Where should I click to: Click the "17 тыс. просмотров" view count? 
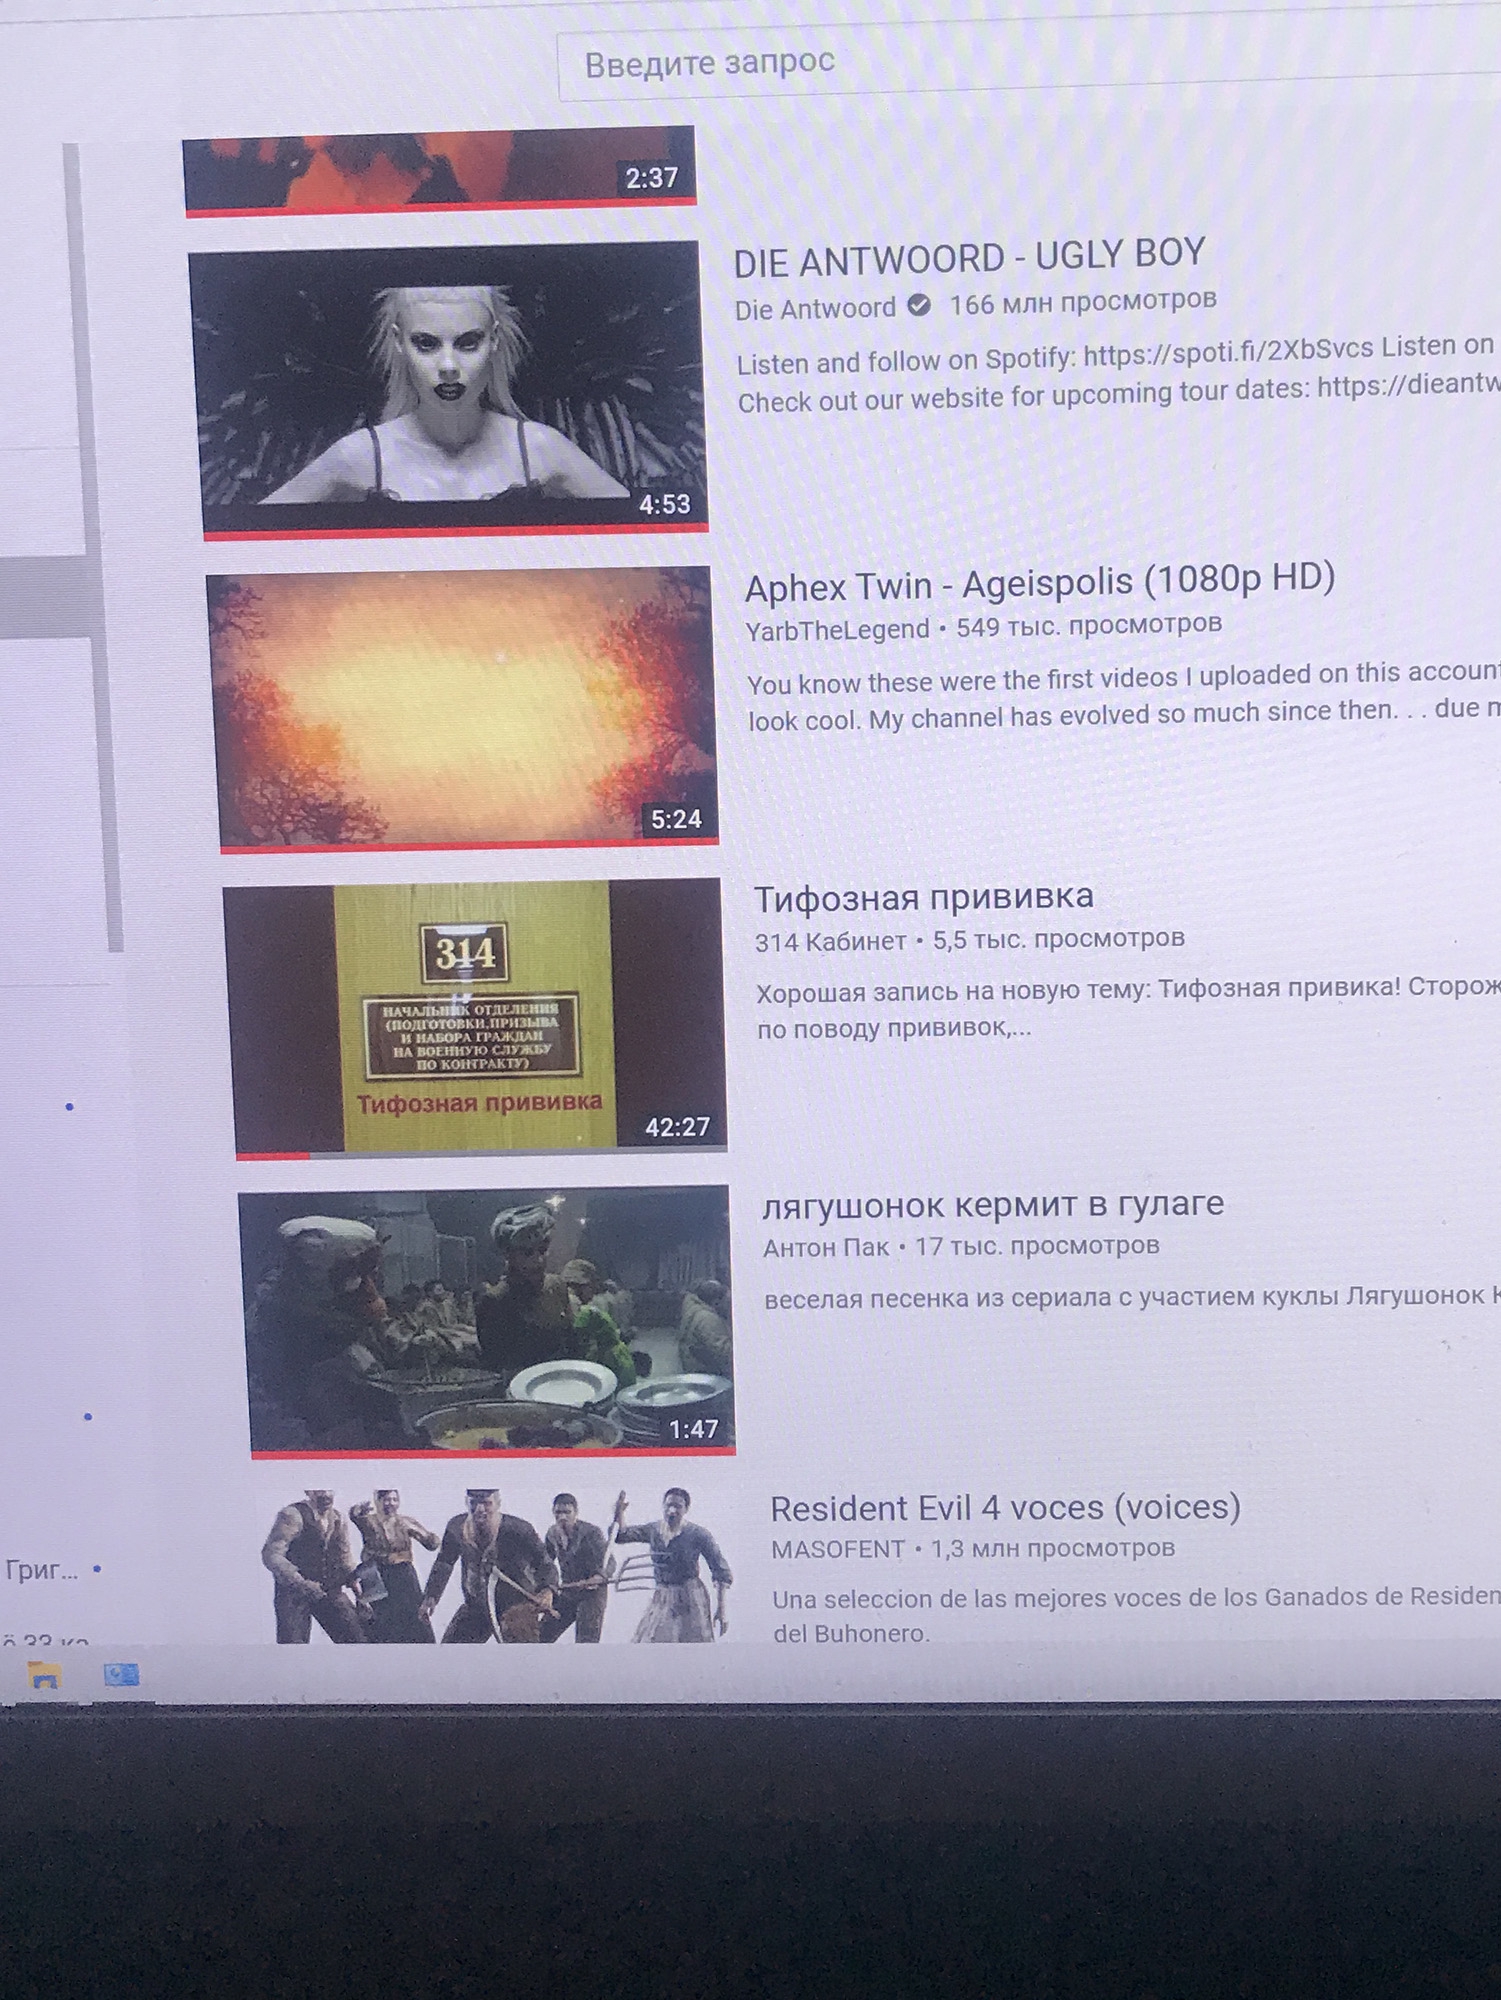(x=1037, y=1246)
